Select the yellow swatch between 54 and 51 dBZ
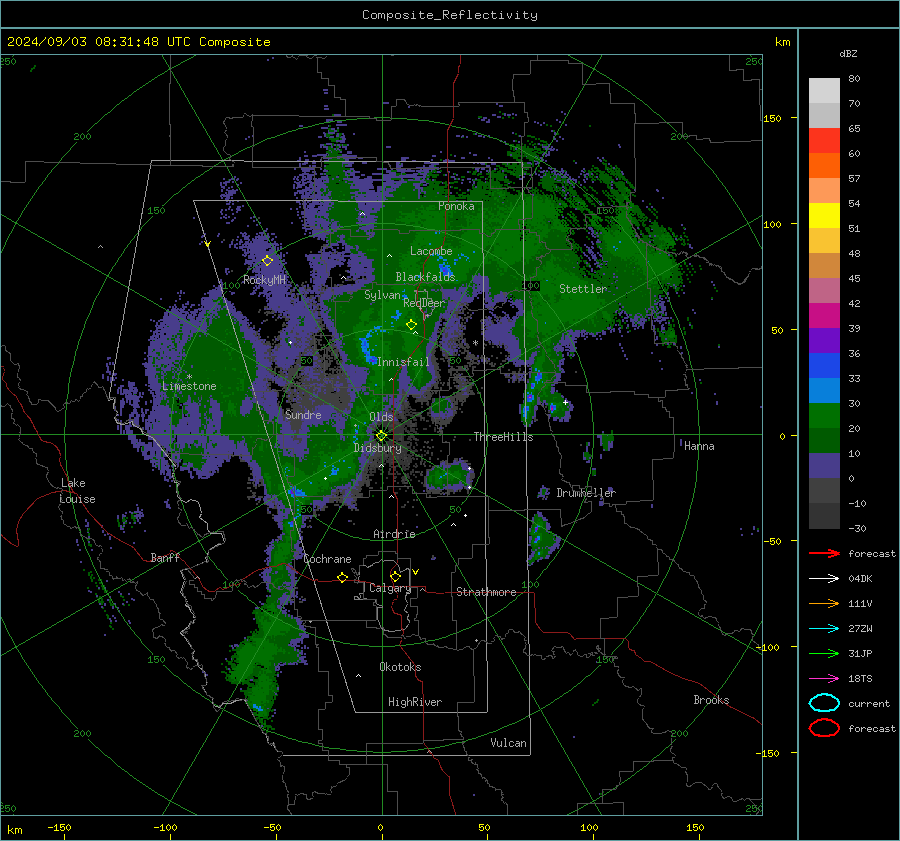 pyautogui.click(x=824, y=216)
